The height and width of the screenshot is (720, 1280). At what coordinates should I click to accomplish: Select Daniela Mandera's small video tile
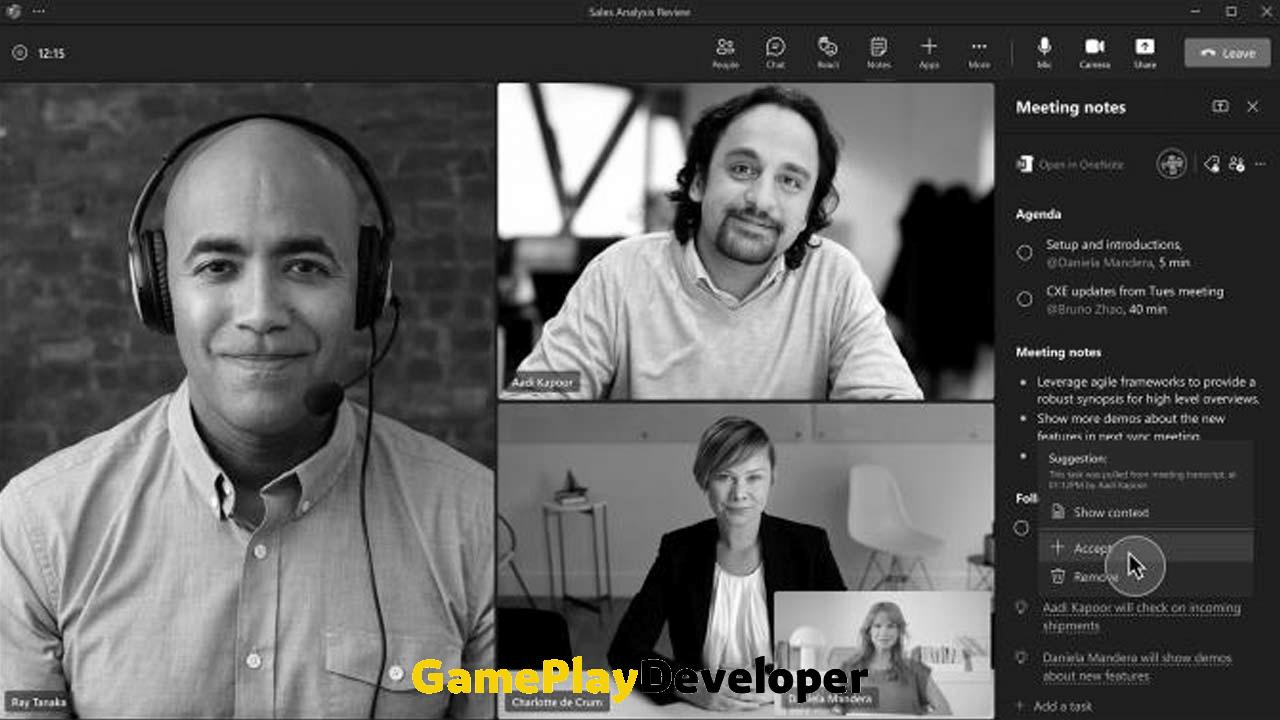pos(884,653)
